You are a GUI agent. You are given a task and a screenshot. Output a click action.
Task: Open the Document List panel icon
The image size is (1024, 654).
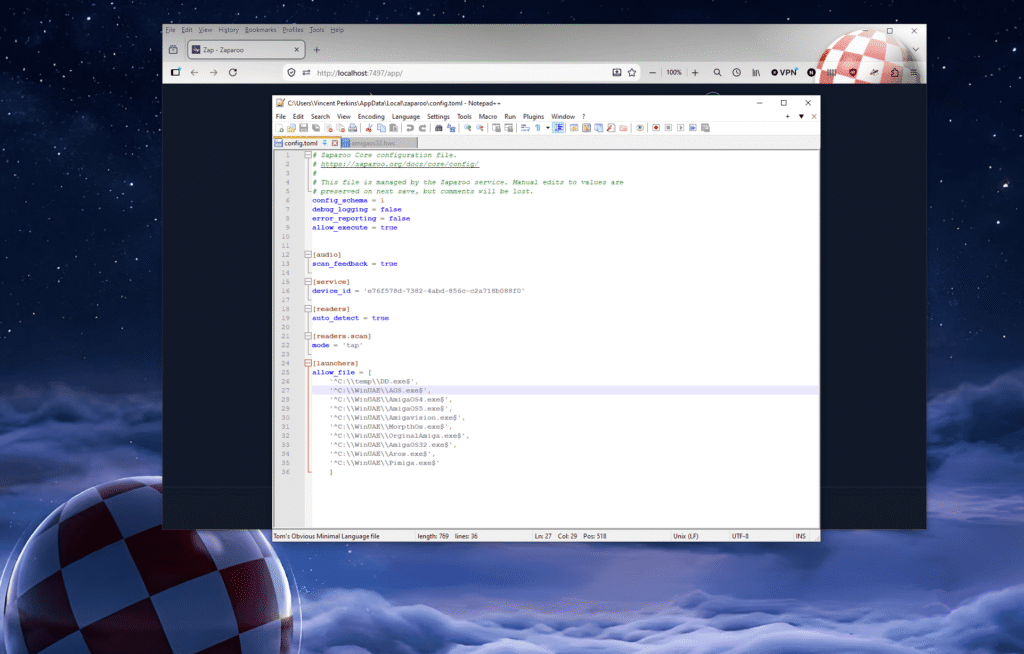pos(598,128)
